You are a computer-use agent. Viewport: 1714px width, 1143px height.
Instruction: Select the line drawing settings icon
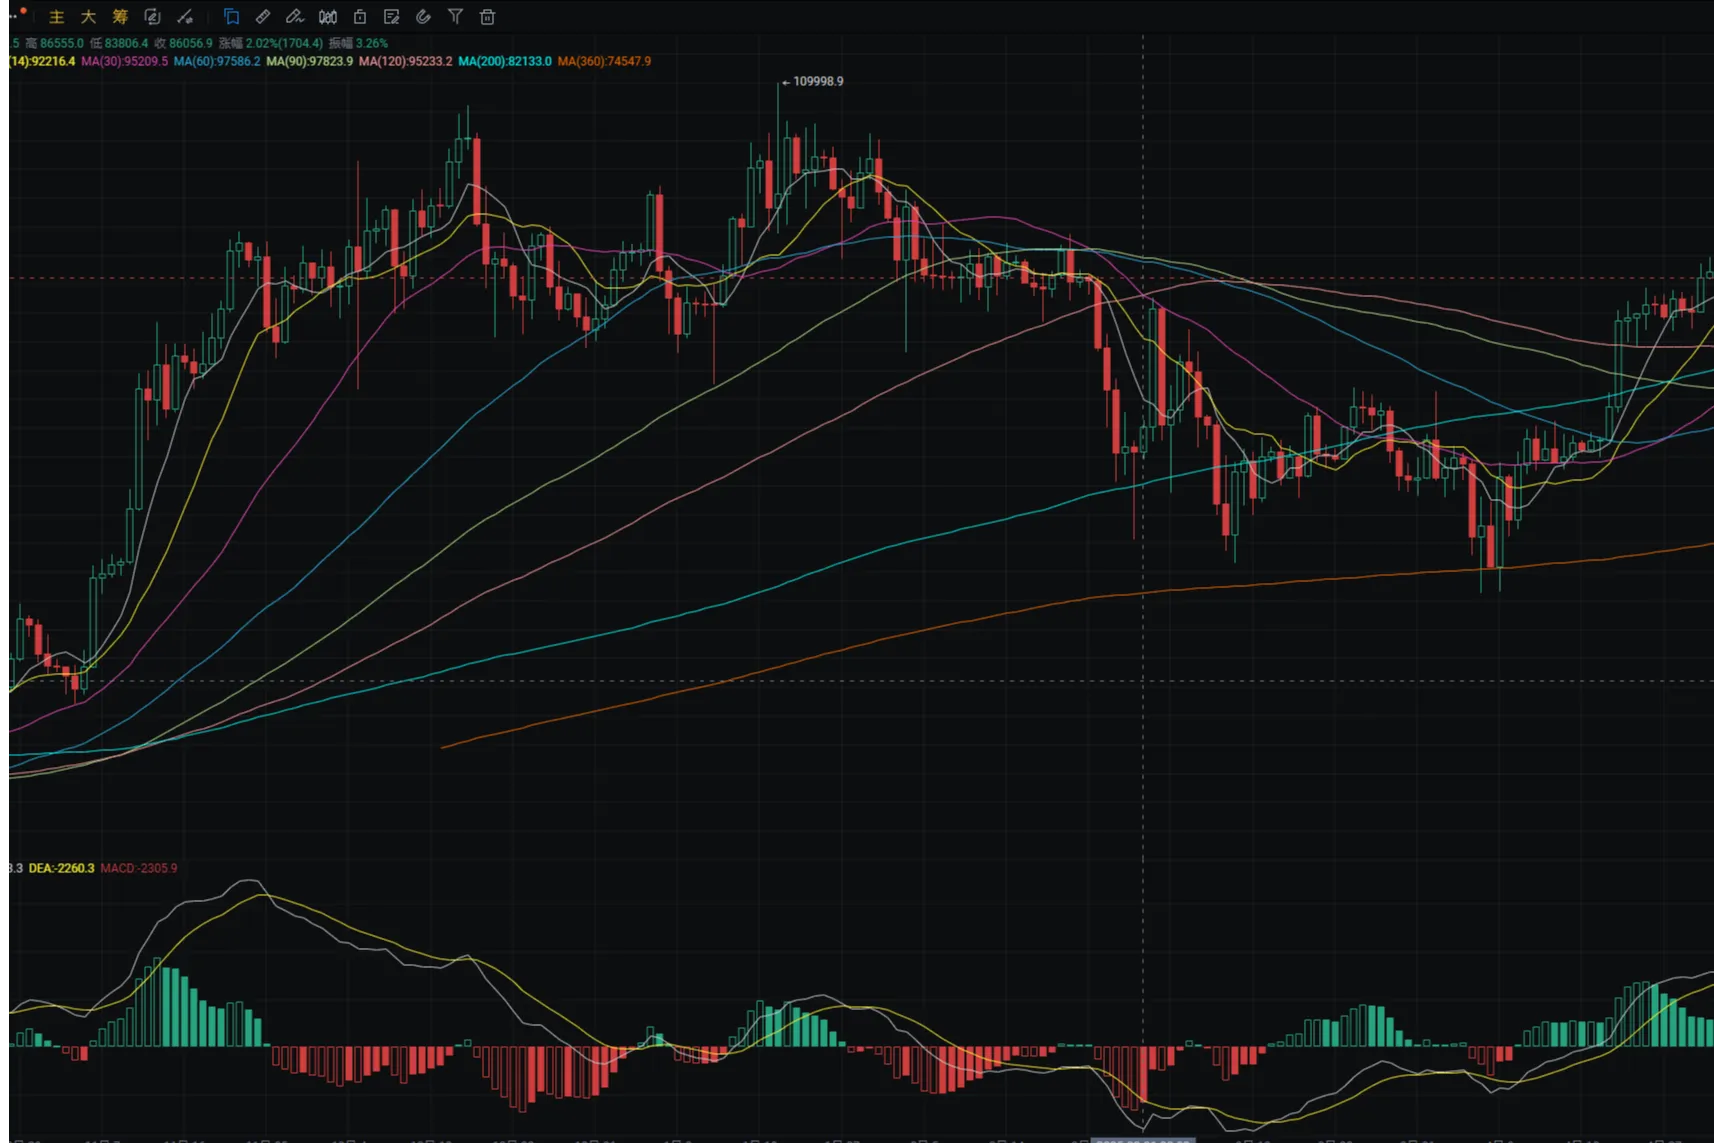point(185,17)
